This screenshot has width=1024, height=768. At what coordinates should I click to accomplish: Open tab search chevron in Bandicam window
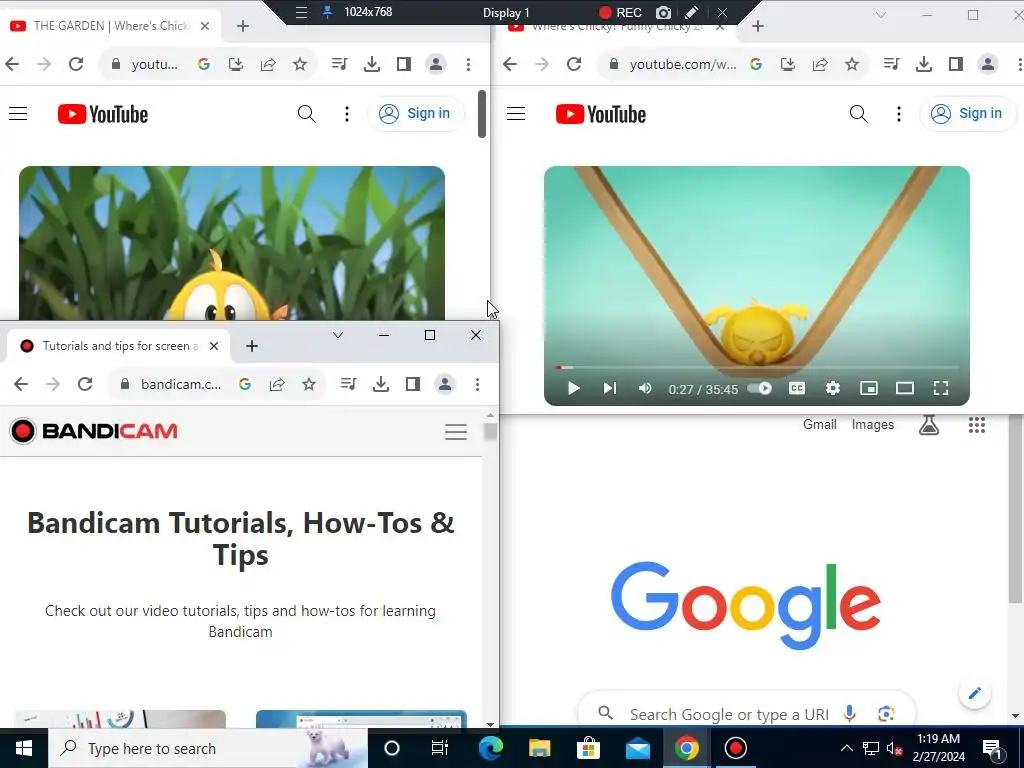coord(338,335)
